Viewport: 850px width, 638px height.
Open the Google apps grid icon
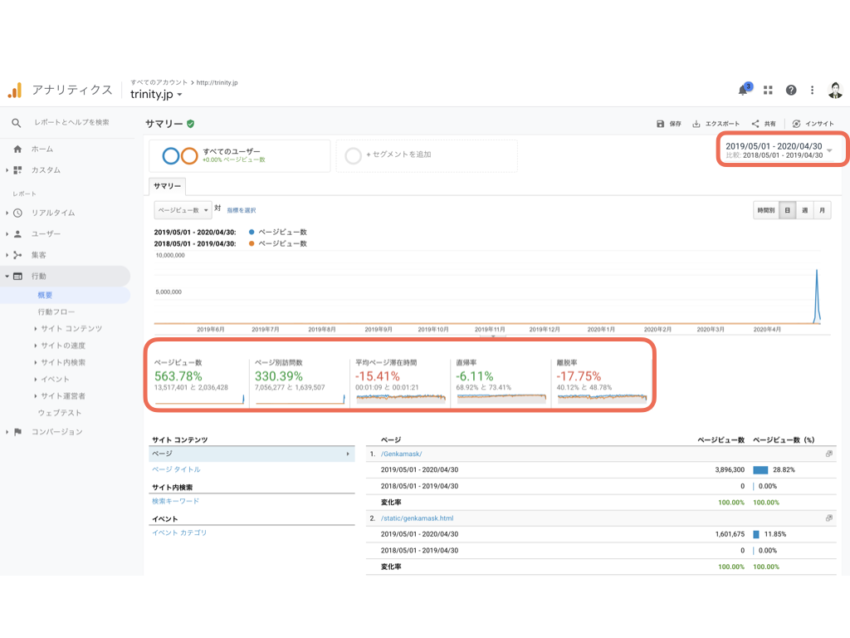pyautogui.click(x=768, y=90)
